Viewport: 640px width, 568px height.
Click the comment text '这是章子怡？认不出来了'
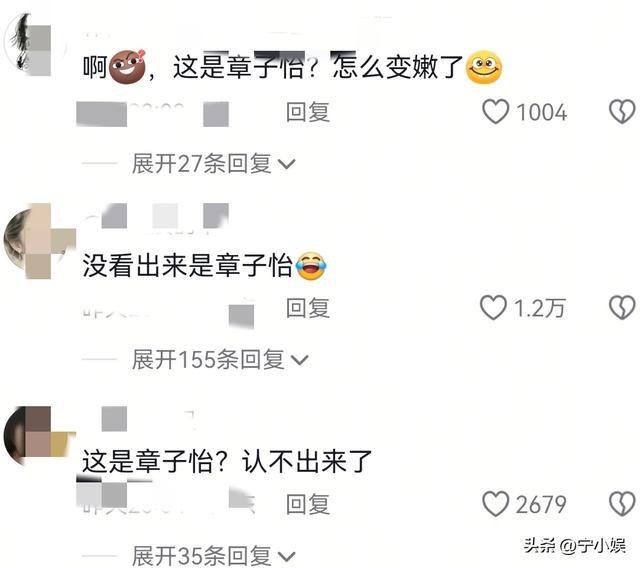[x=227, y=461]
